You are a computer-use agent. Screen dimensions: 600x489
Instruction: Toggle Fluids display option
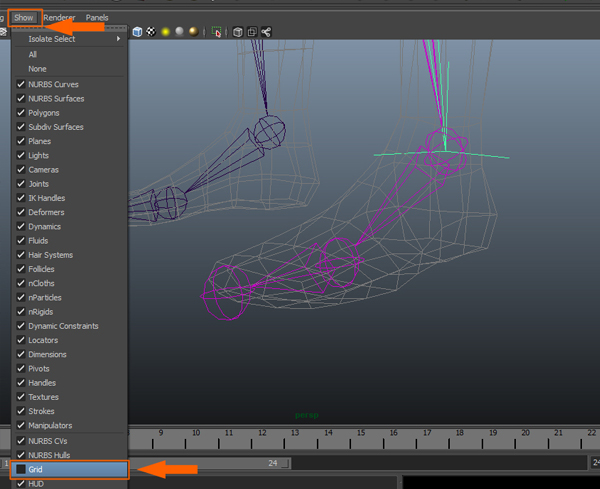tap(69, 241)
